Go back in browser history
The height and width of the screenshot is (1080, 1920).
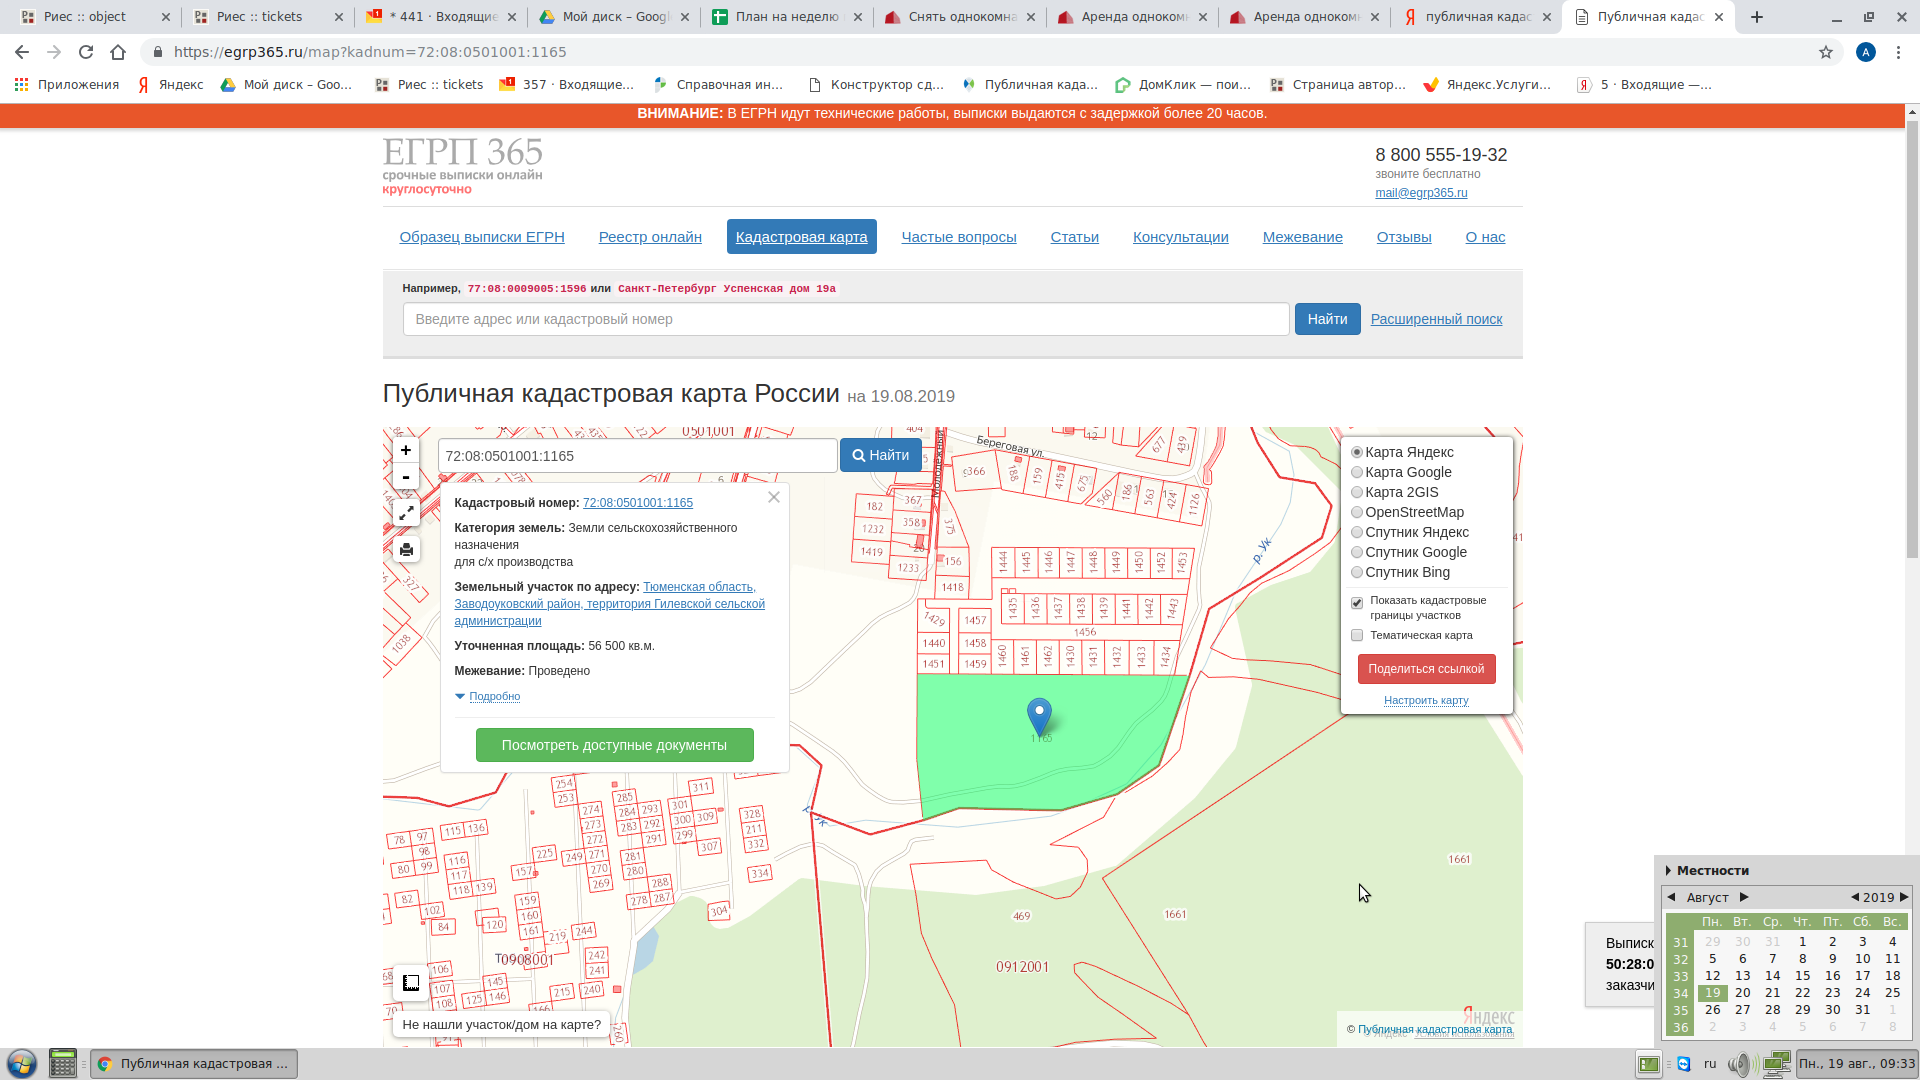click(22, 52)
